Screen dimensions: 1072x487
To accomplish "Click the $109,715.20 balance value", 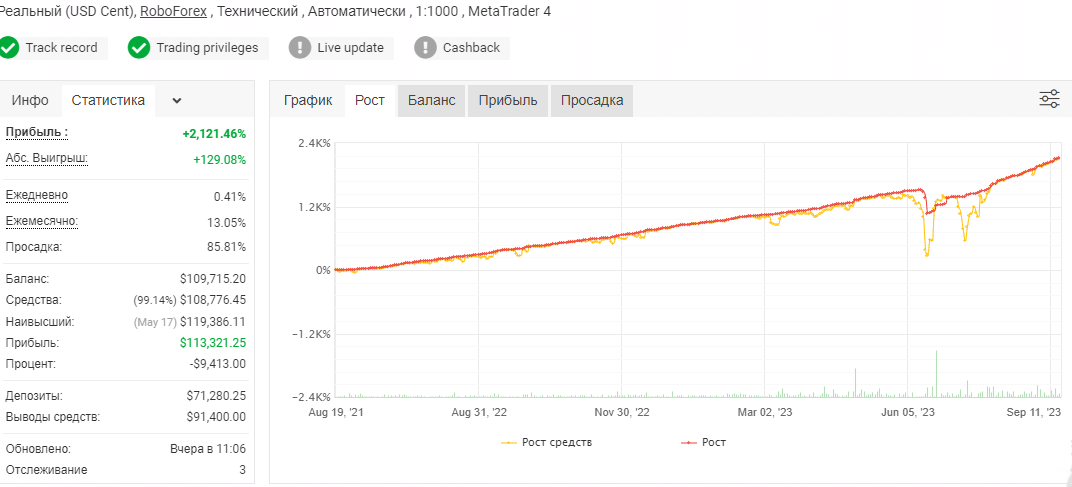I will tap(213, 279).
